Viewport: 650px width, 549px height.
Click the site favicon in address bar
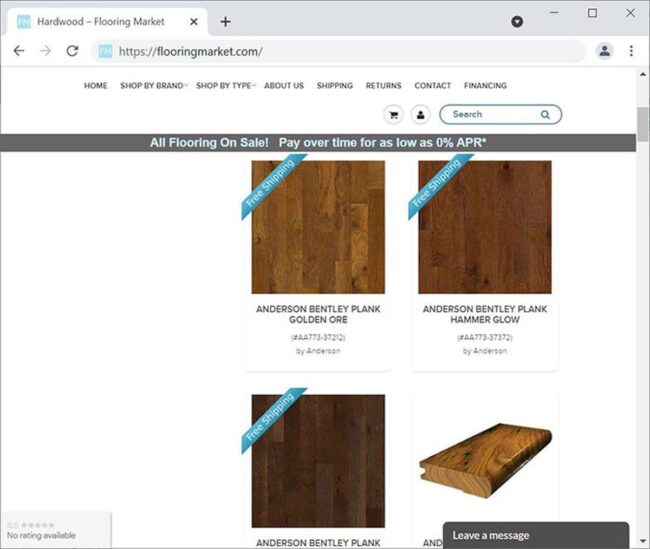[105, 51]
